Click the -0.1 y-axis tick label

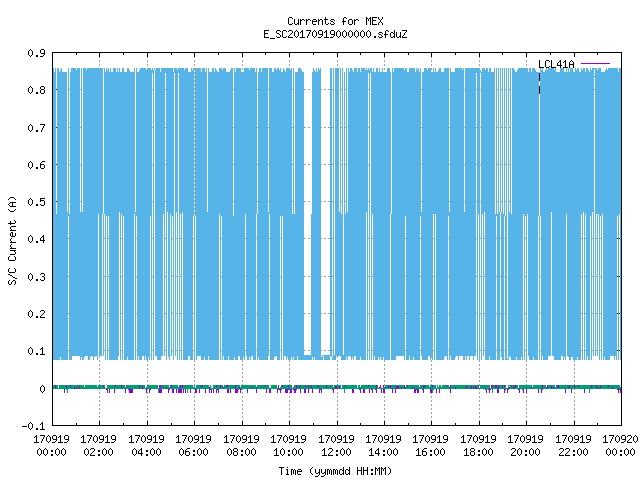pyautogui.click(x=33, y=426)
